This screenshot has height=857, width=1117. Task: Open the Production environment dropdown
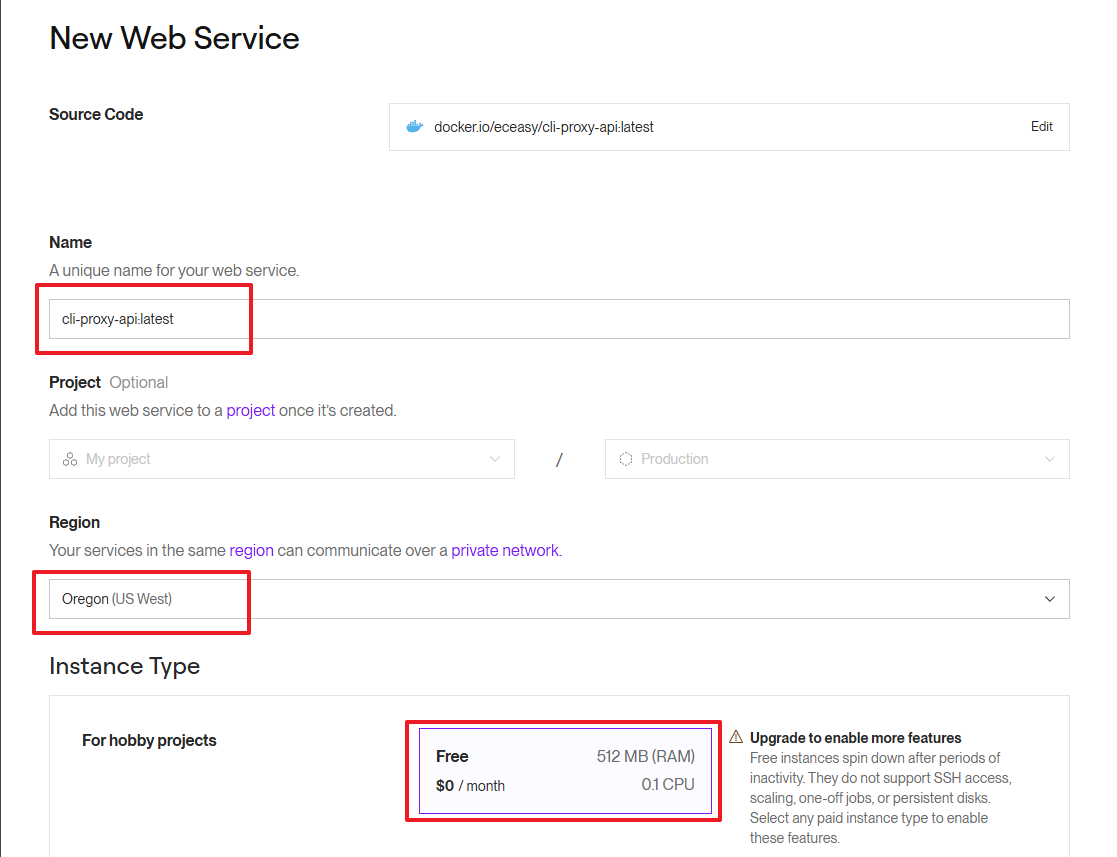(836, 459)
